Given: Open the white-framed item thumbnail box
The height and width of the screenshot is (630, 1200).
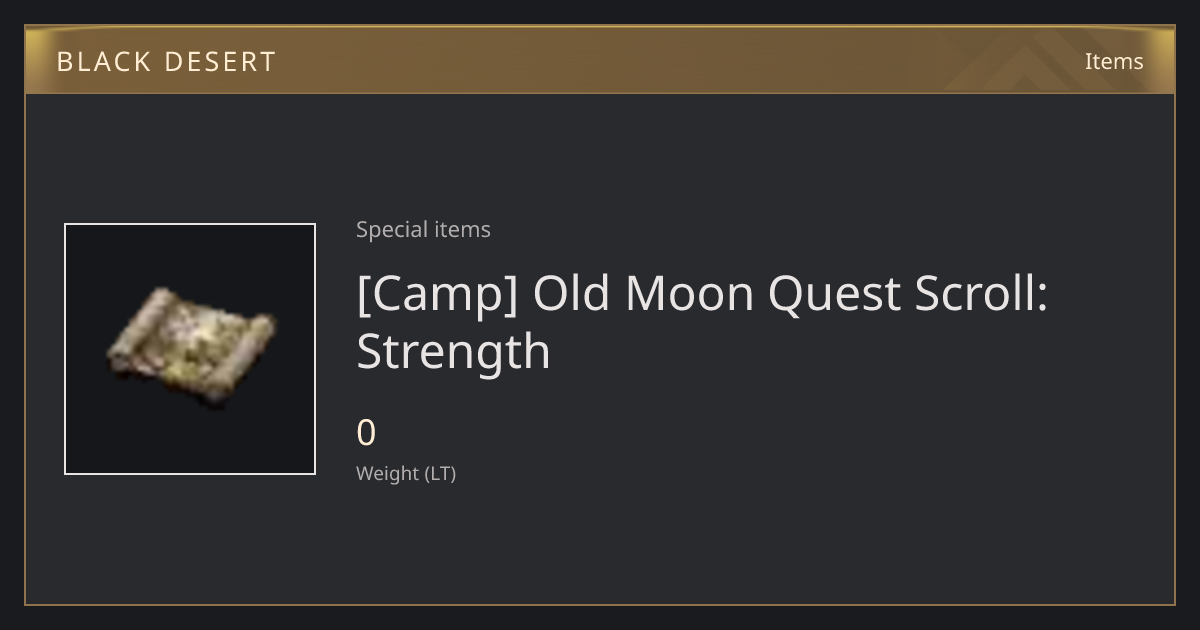Looking at the screenshot, I should tap(190, 349).
